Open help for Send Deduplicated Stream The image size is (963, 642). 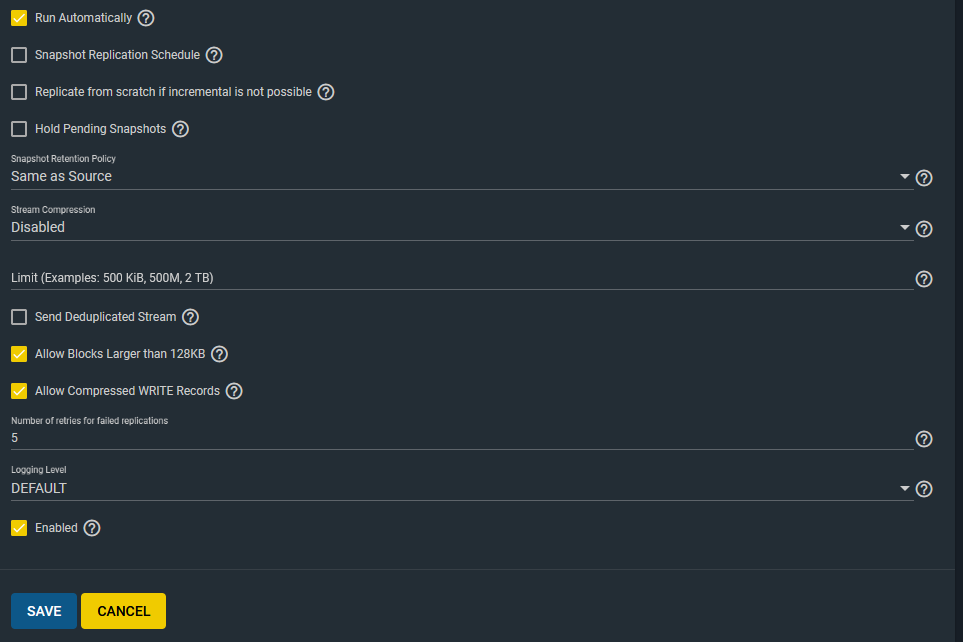point(190,317)
